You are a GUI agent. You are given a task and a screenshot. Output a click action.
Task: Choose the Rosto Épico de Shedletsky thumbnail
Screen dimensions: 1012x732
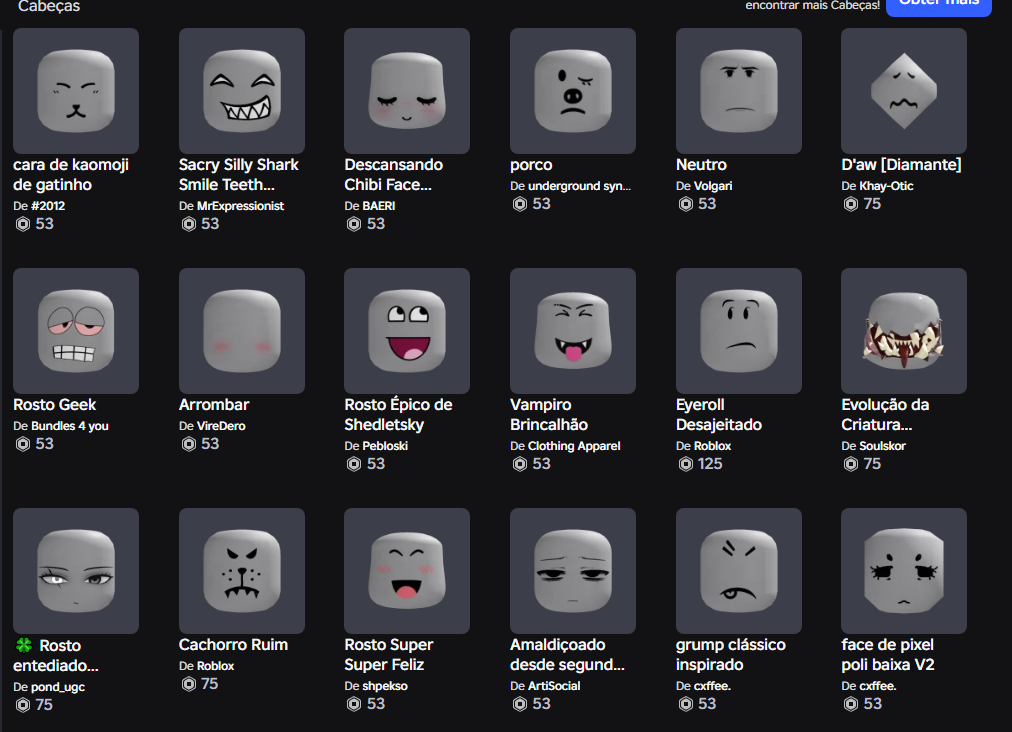[407, 331]
